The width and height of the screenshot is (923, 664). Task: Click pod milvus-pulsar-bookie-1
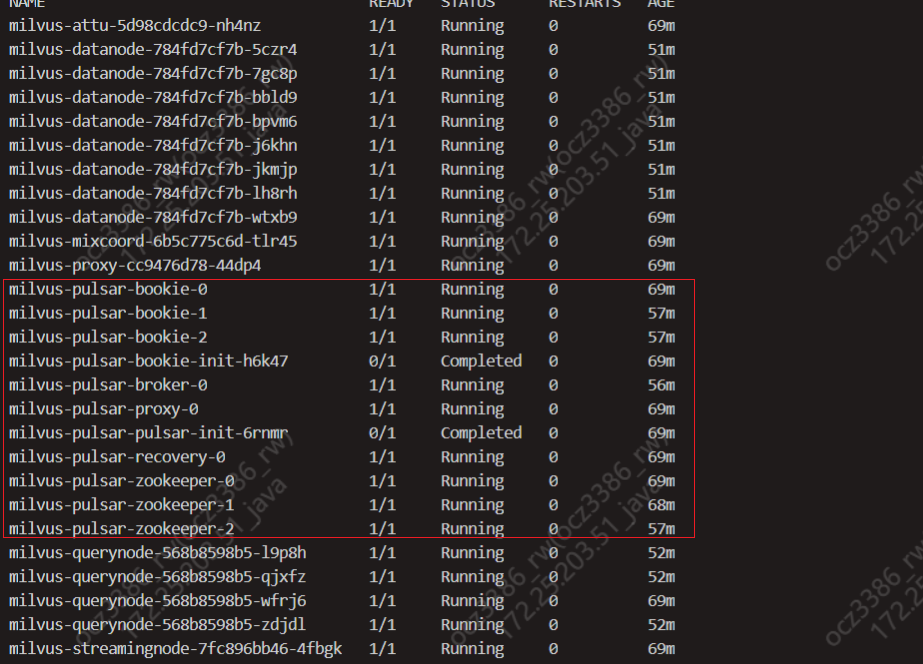(x=108, y=313)
